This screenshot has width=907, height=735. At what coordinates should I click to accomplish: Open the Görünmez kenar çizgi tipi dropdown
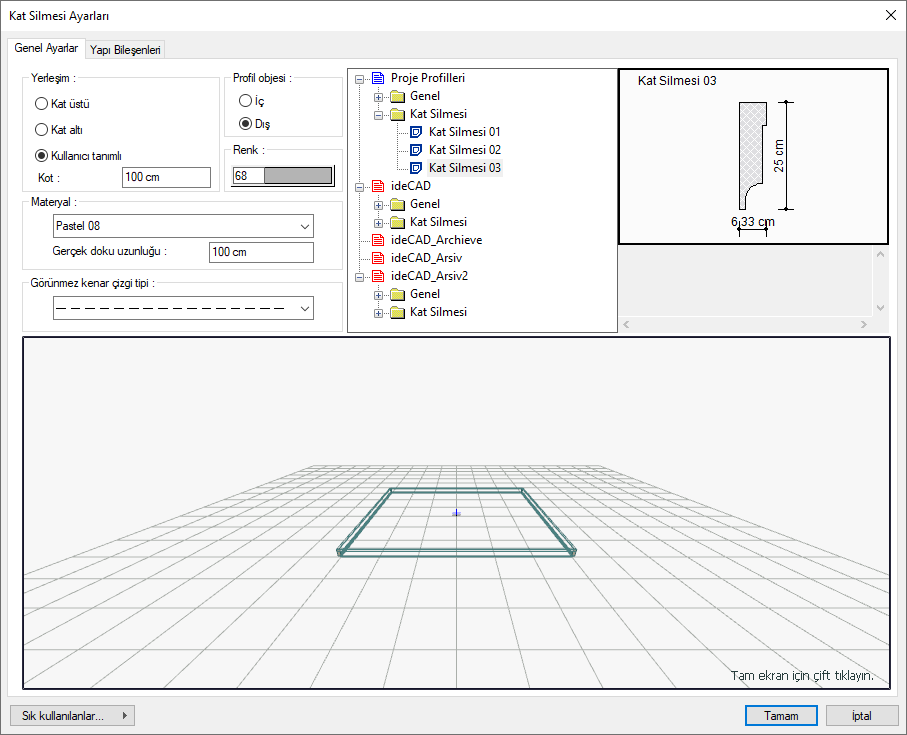coord(183,309)
